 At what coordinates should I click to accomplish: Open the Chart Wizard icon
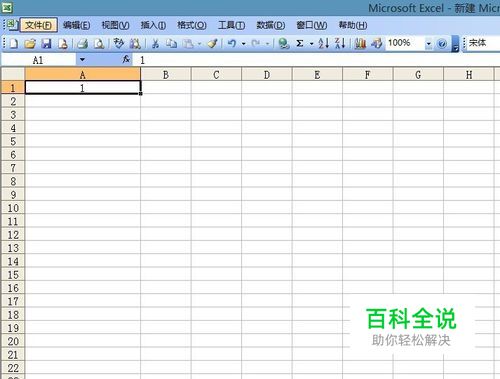360,43
